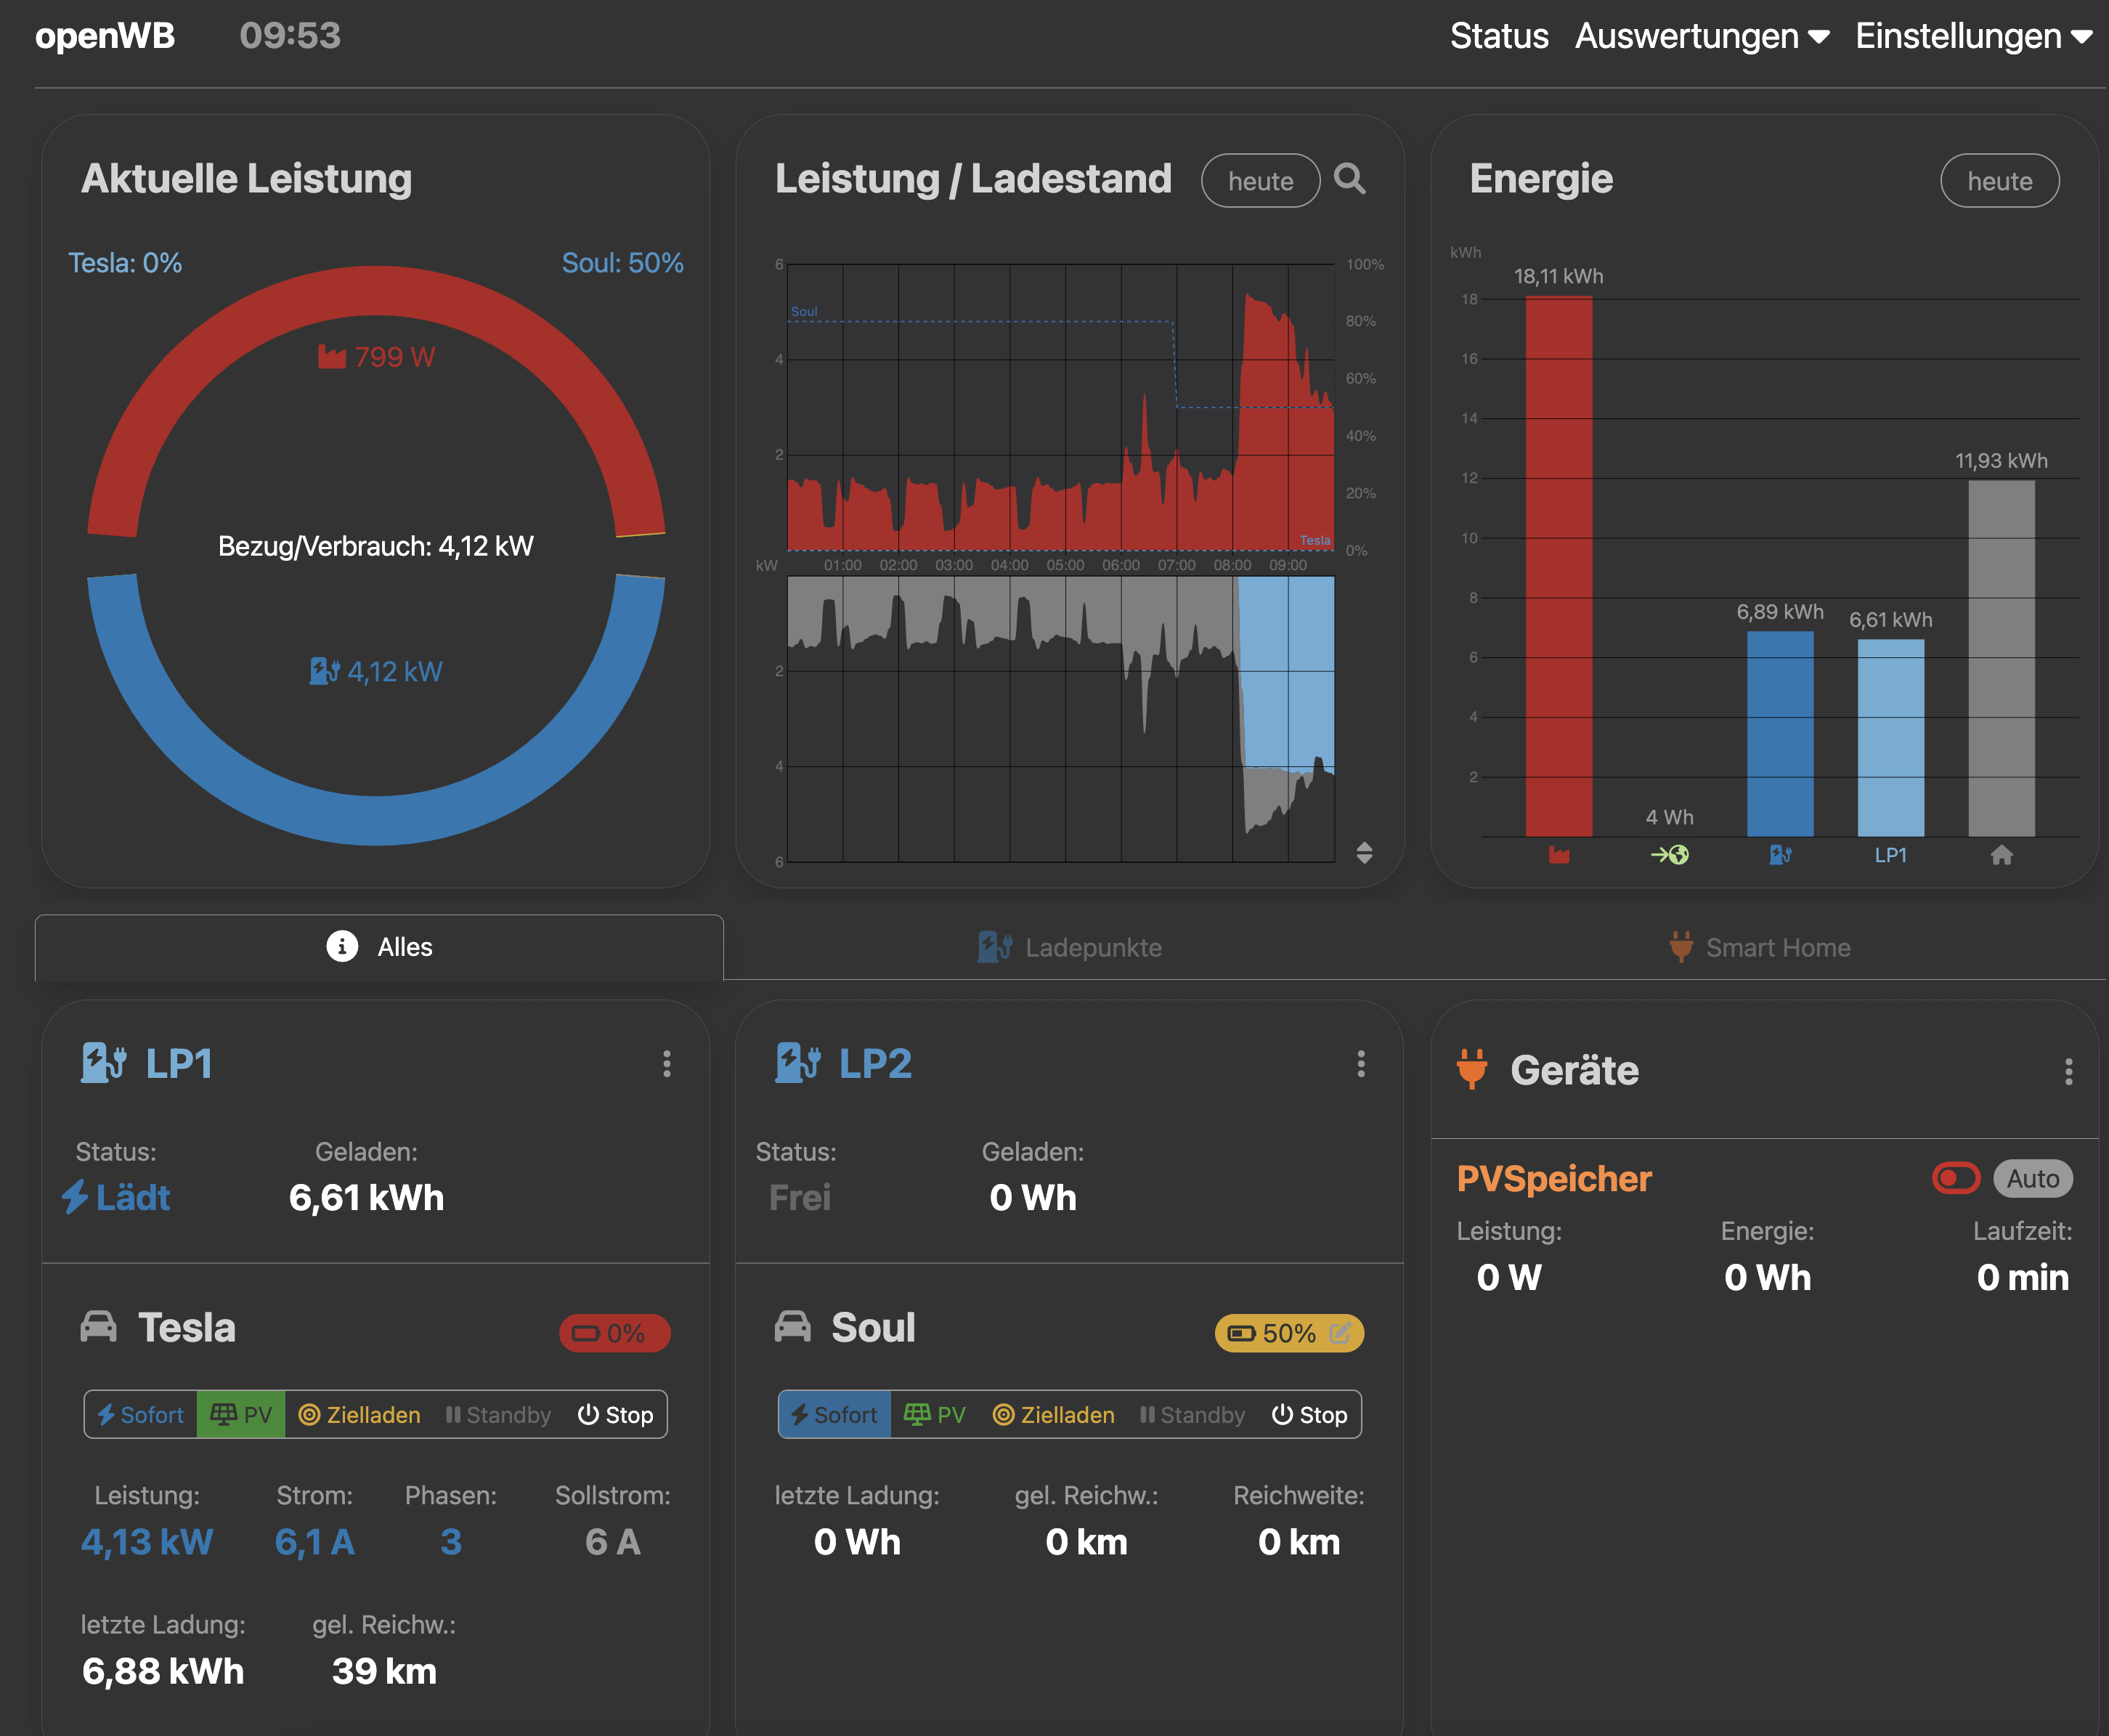Select Sofort charge mode for Tesla

tap(141, 1414)
